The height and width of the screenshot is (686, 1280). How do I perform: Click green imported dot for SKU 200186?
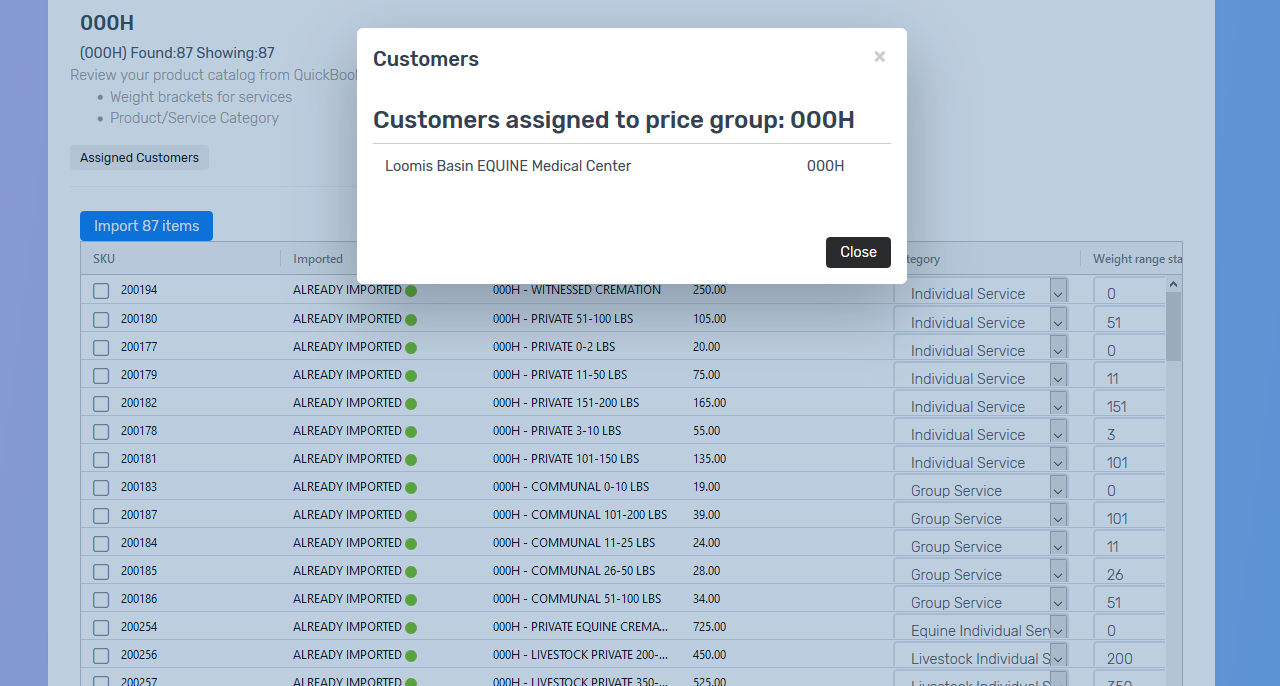(x=411, y=600)
